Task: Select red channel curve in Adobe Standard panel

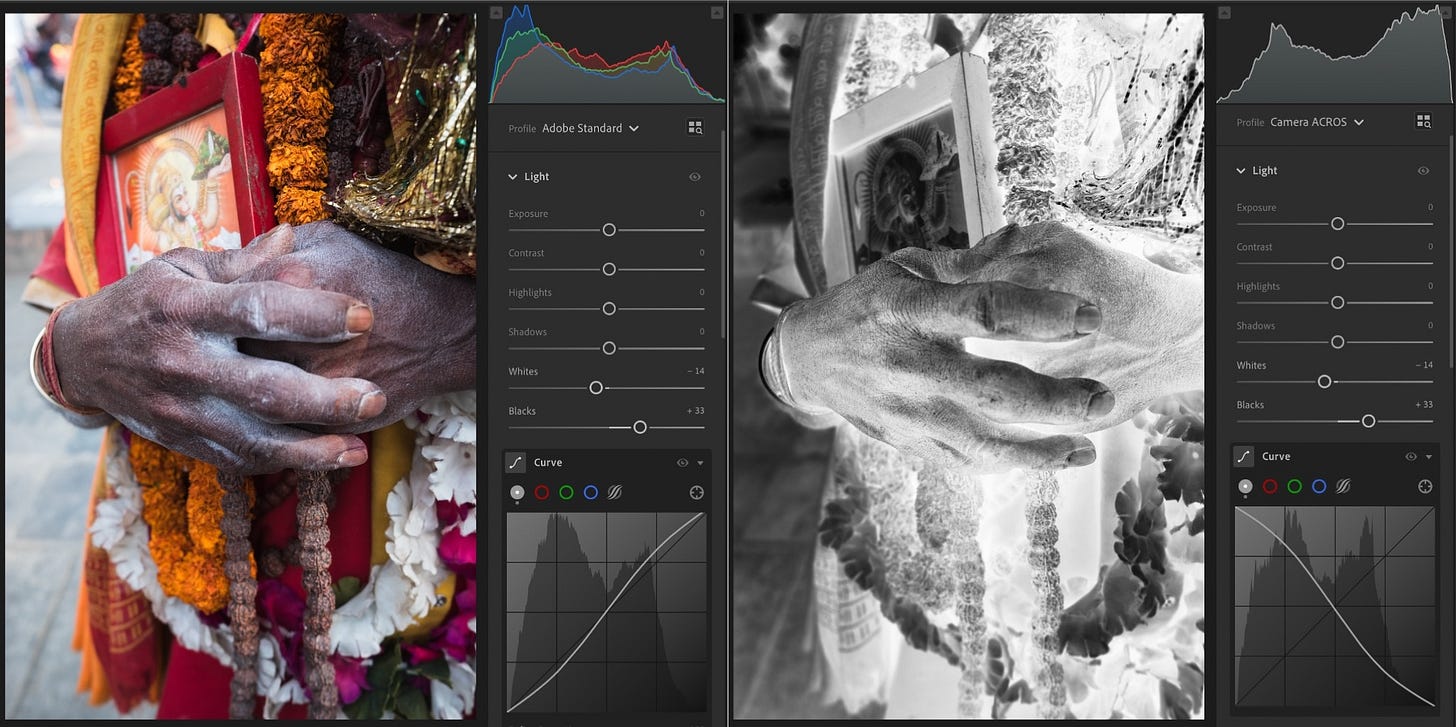Action: pyautogui.click(x=542, y=492)
